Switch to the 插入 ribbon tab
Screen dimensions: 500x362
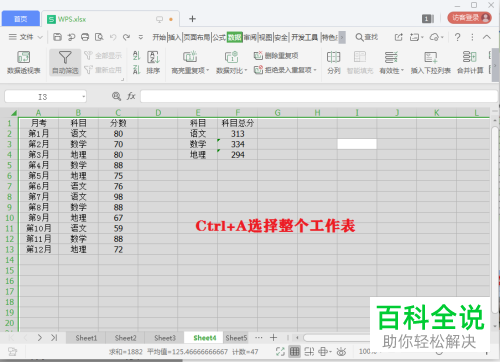[174, 37]
